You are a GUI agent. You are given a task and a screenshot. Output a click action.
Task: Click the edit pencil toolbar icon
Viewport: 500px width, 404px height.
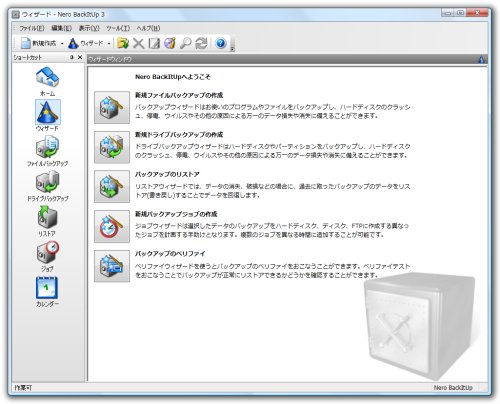click(x=154, y=43)
